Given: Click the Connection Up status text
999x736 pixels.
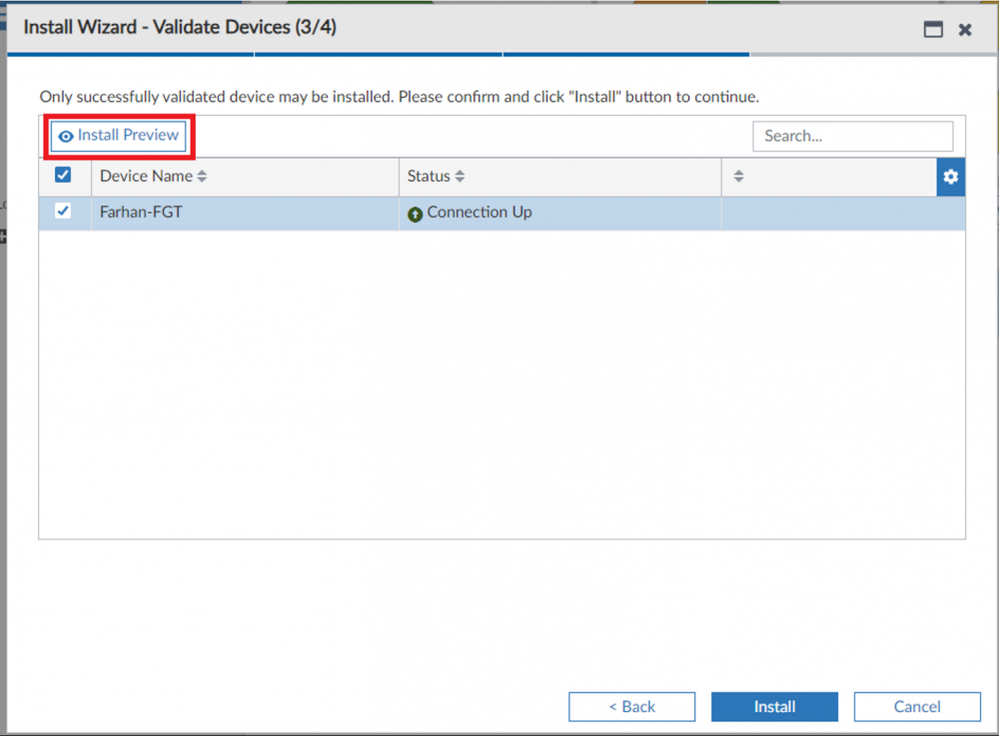Looking at the screenshot, I should click(x=479, y=212).
